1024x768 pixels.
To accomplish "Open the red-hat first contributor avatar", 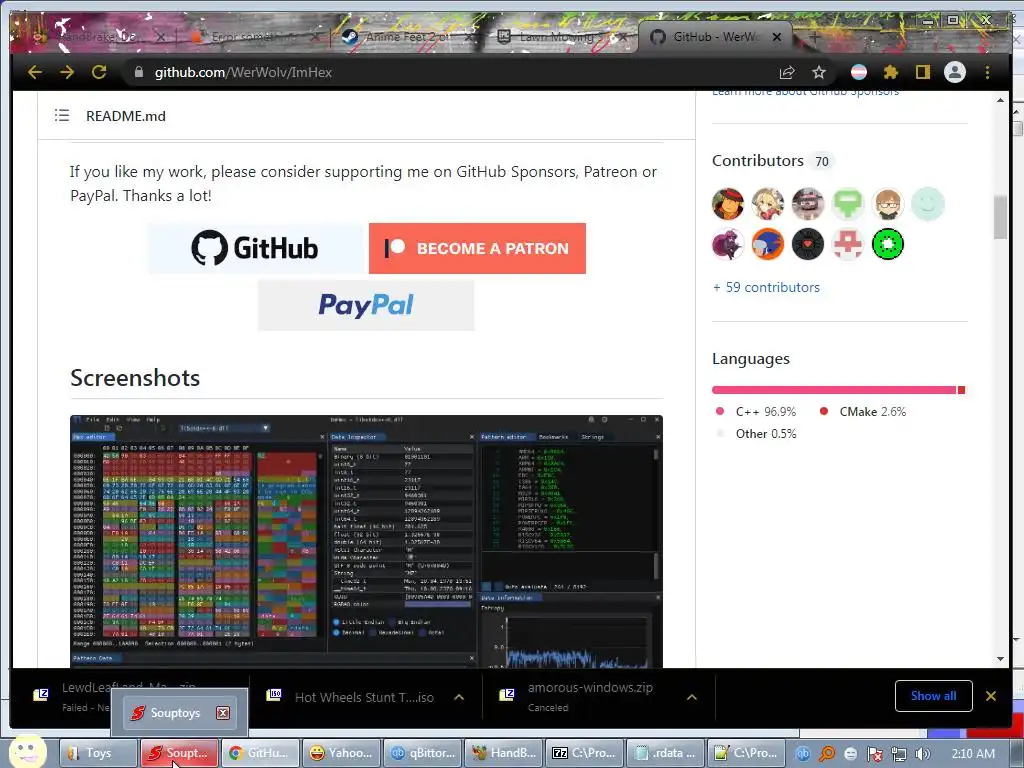I will pyautogui.click(x=728, y=204).
